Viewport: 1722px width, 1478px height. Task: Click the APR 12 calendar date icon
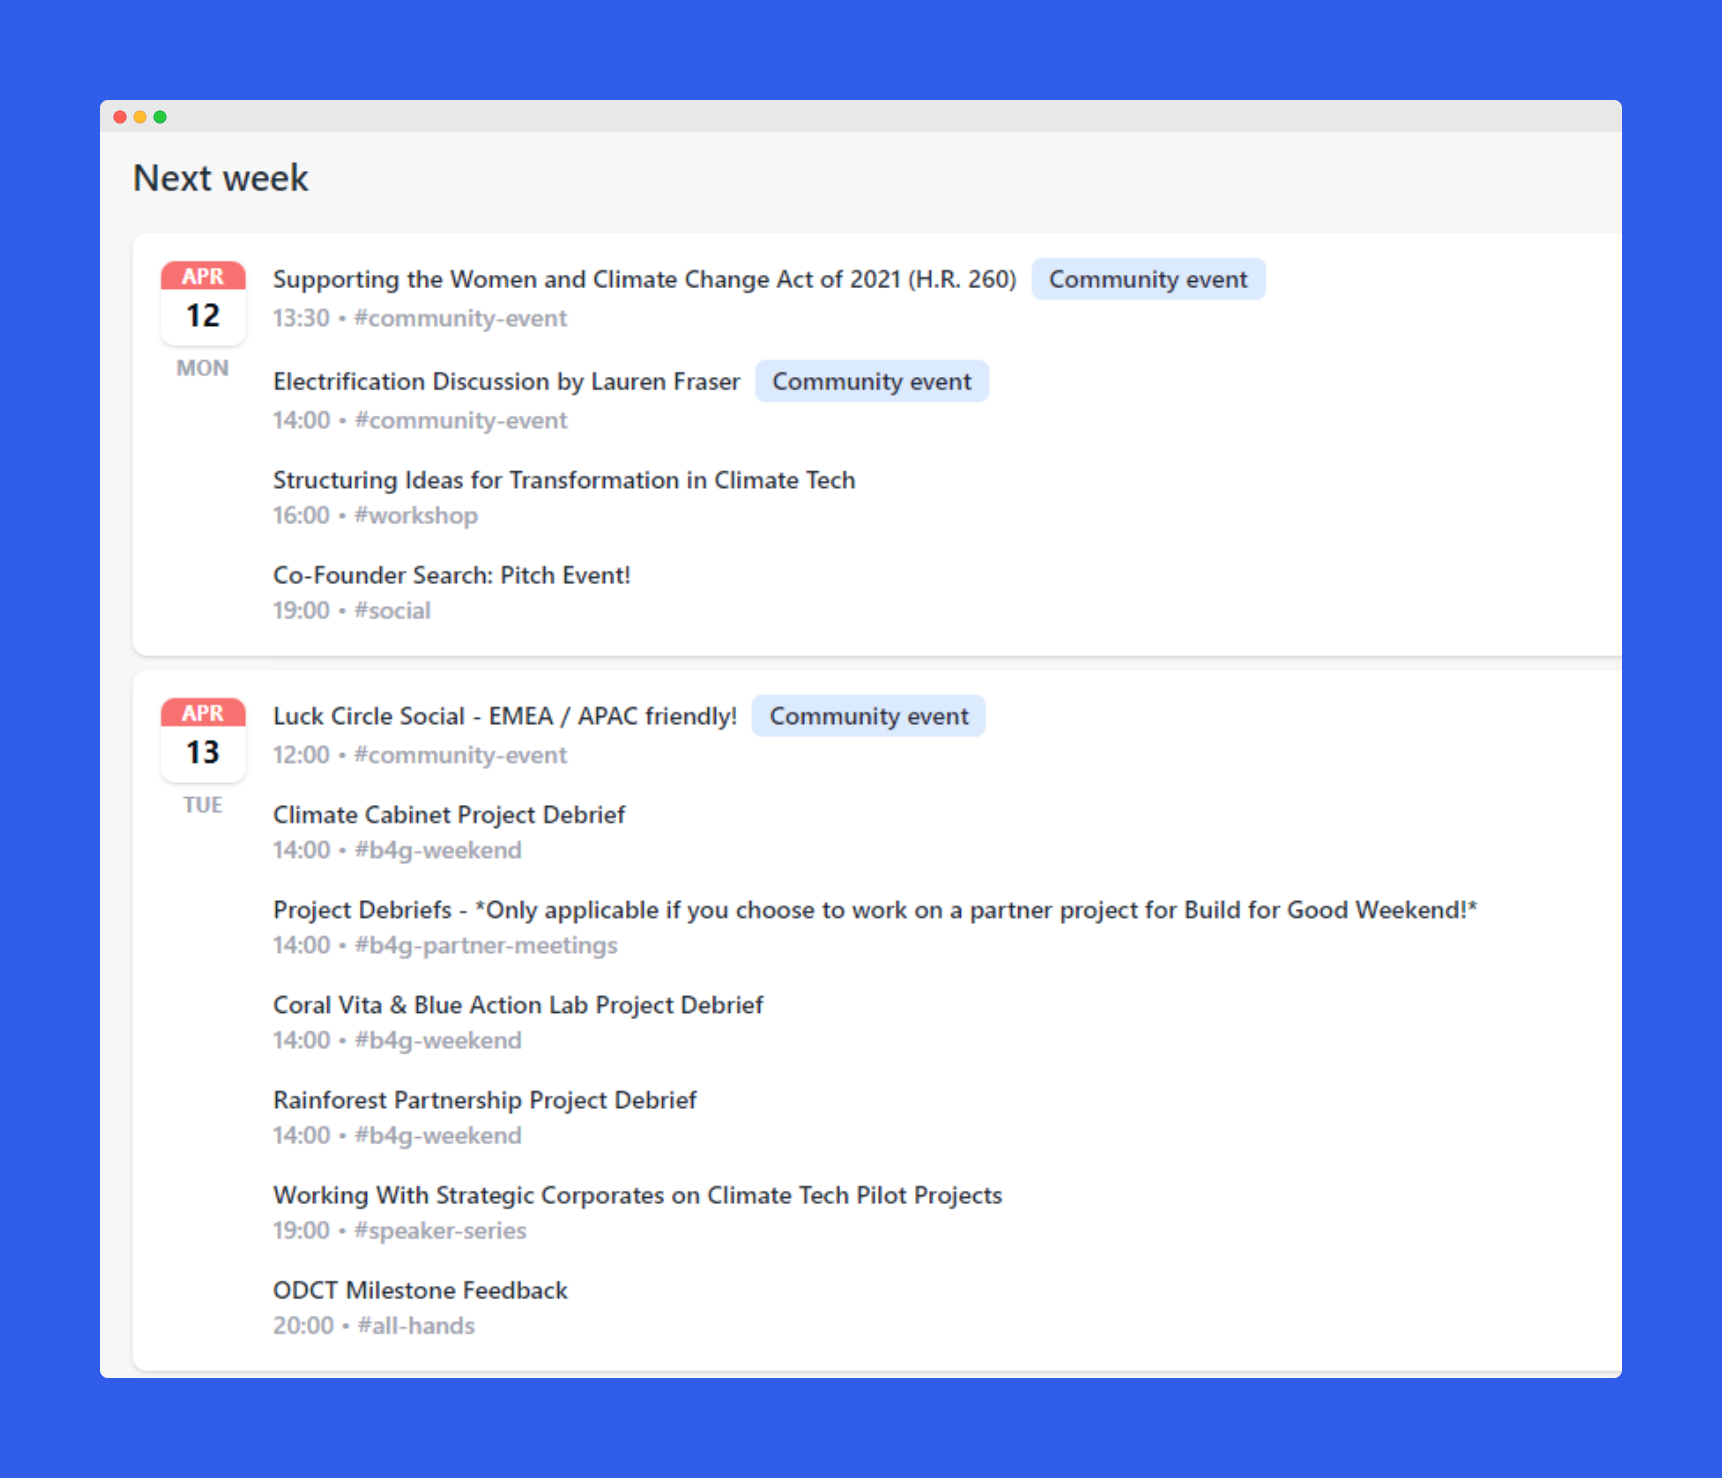pyautogui.click(x=203, y=303)
